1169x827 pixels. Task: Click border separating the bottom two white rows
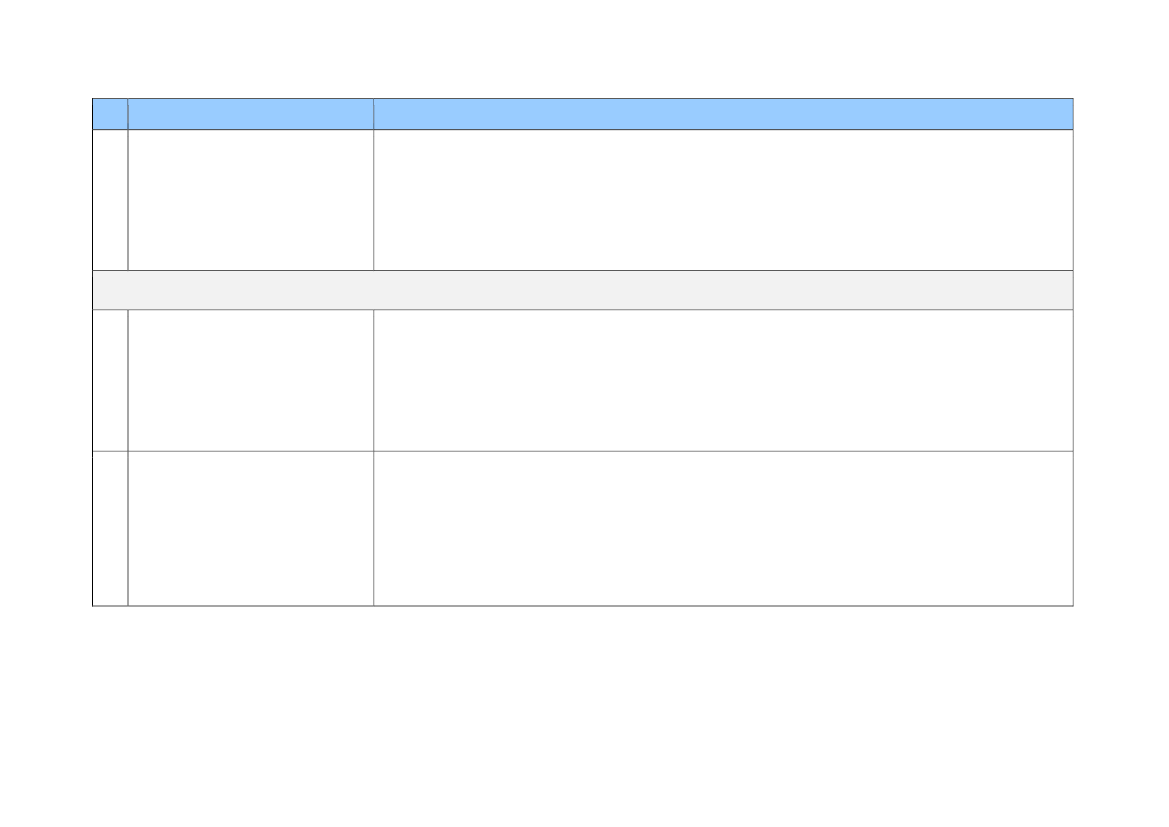(583, 451)
